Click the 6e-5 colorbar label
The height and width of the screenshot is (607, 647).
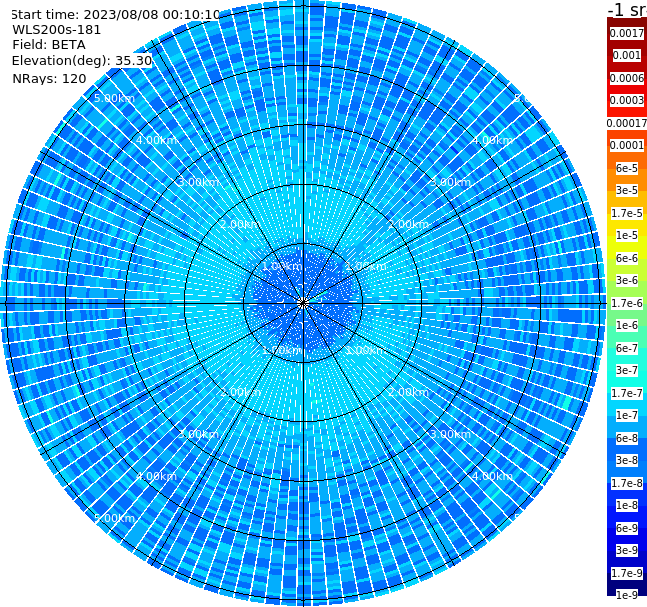click(x=626, y=168)
